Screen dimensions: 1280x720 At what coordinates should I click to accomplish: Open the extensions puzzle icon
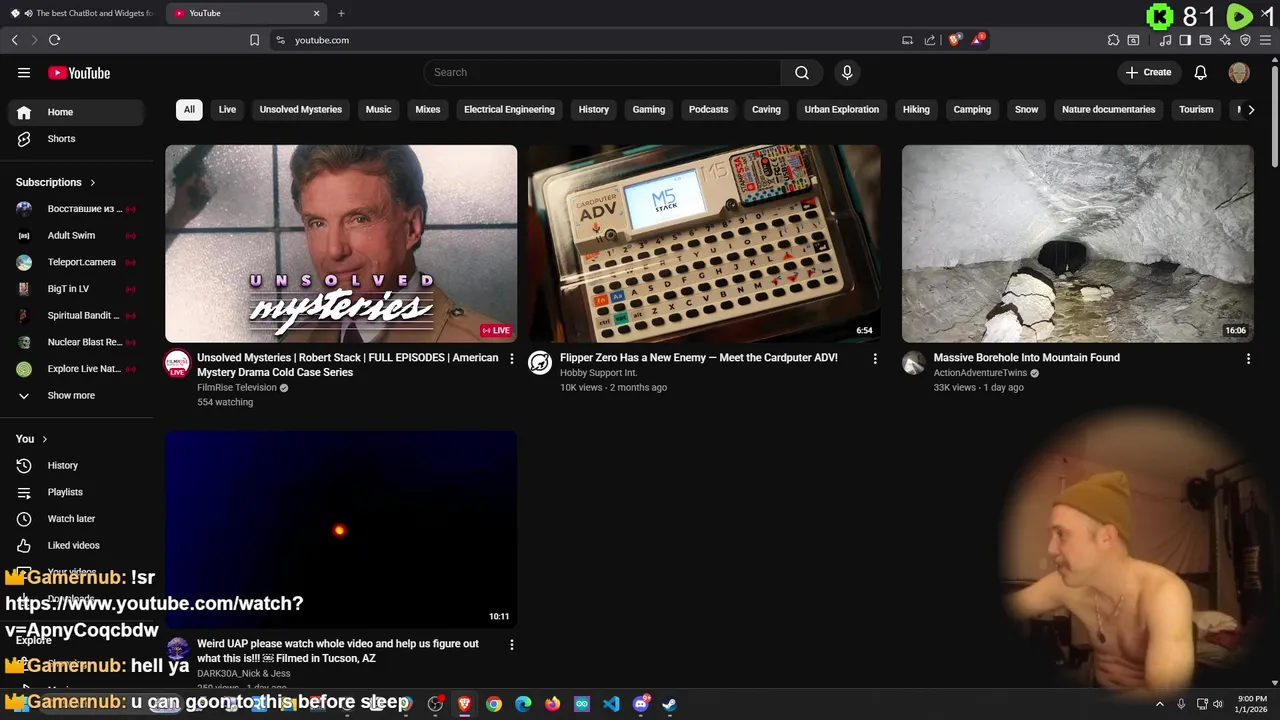click(x=1113, y=40)
